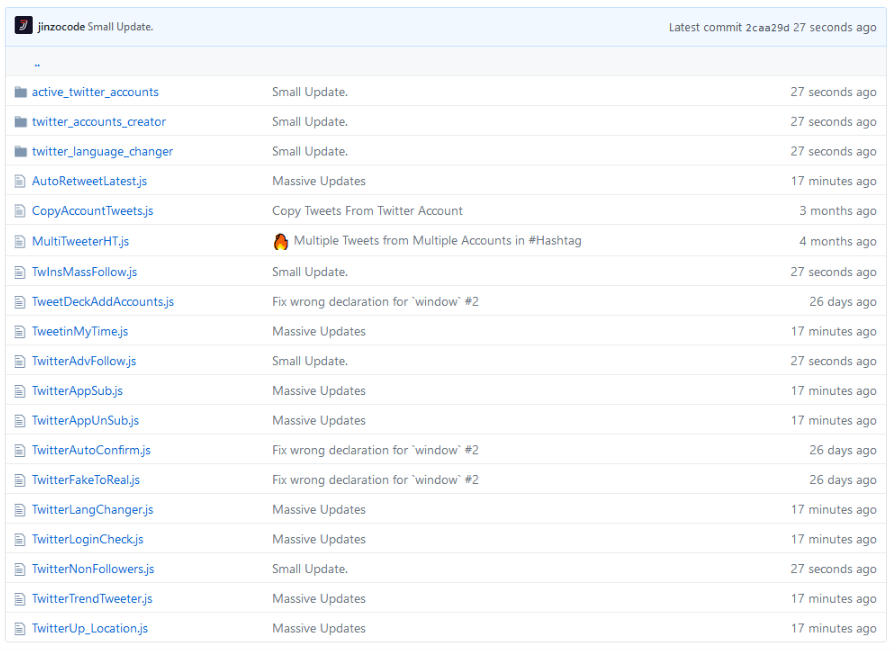
Task: Click '27 seconds ago' in Latest commit header
Action: pyautogui.click(x=835, y=27)
